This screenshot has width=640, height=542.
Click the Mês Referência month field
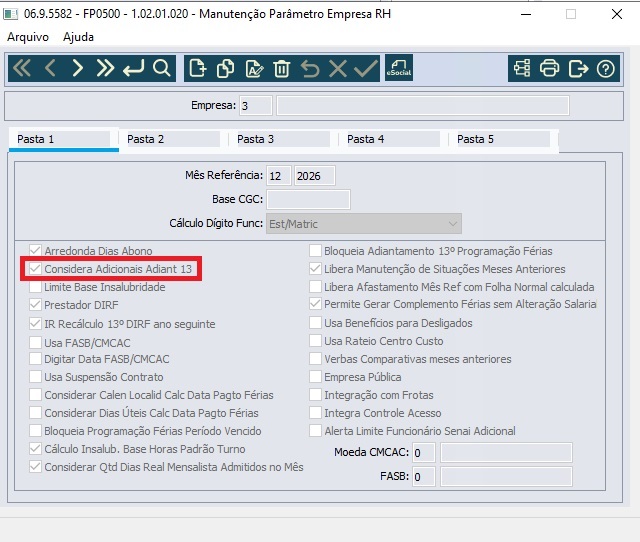click(x=279, y=176)
